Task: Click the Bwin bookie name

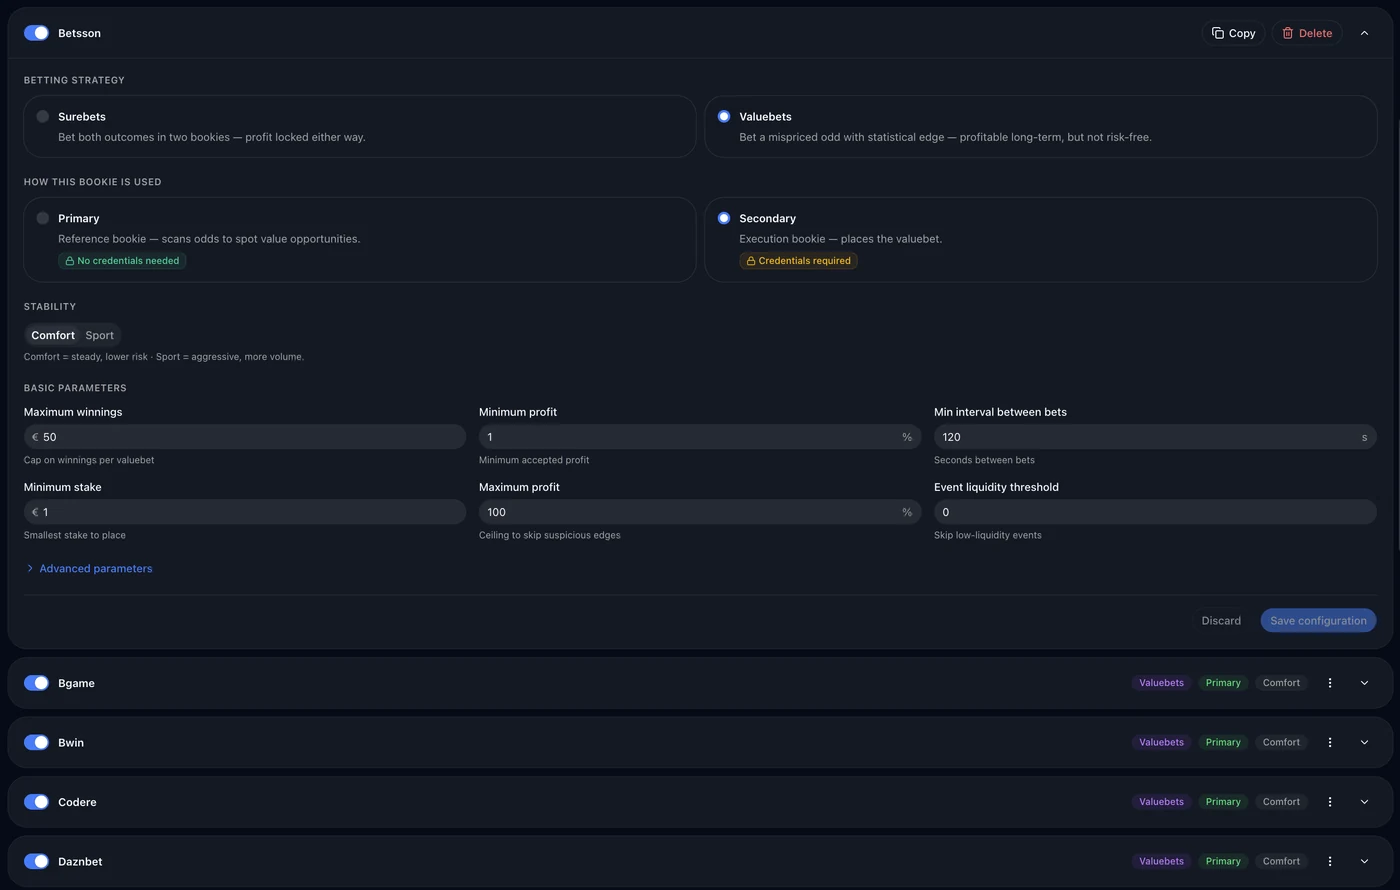Action: point(71,742)
